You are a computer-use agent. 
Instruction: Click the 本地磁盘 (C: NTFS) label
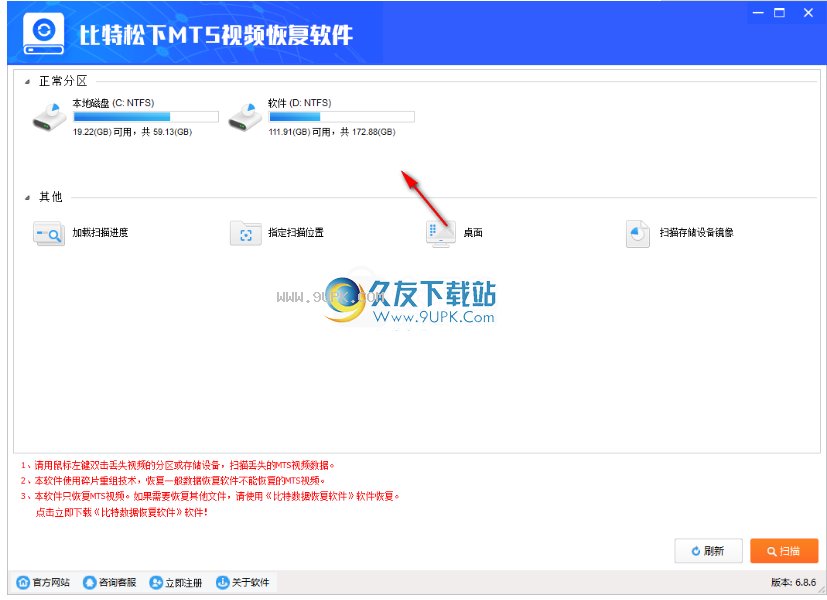click(x=113, y=103)
